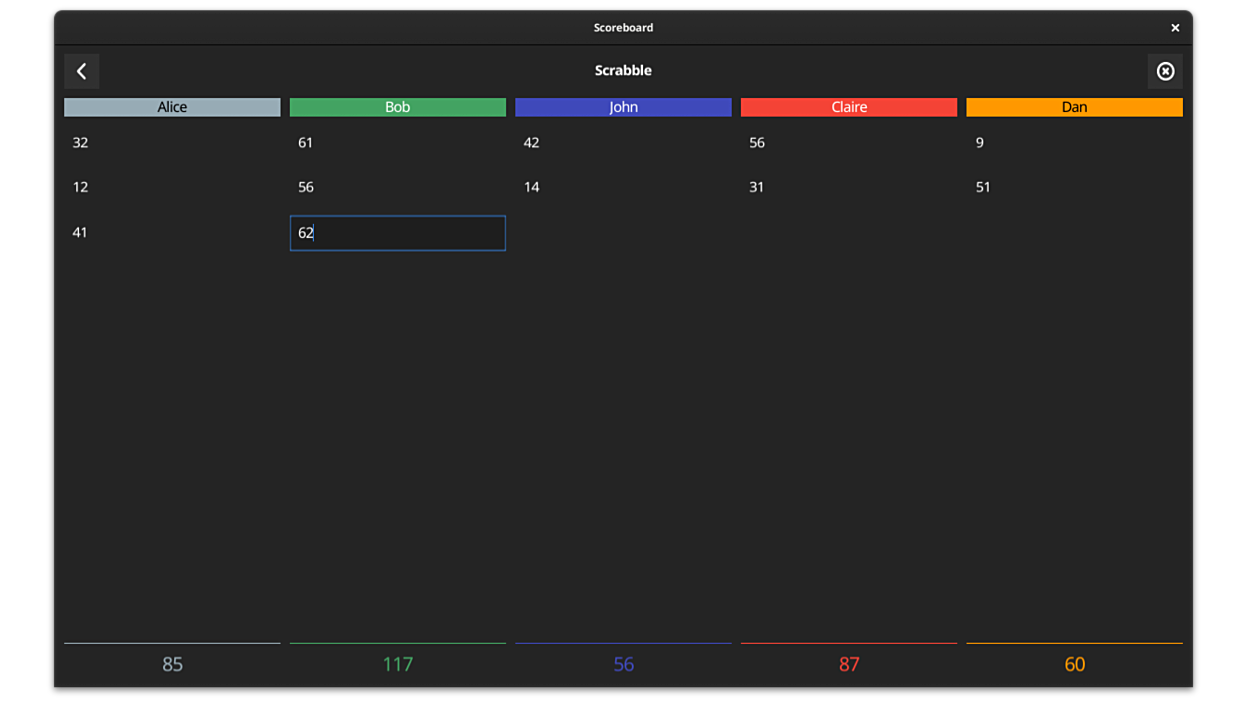The width and height of the screenshot is (1248, 702).
Task: Click Dan's second round score 51
Action: 983,187
